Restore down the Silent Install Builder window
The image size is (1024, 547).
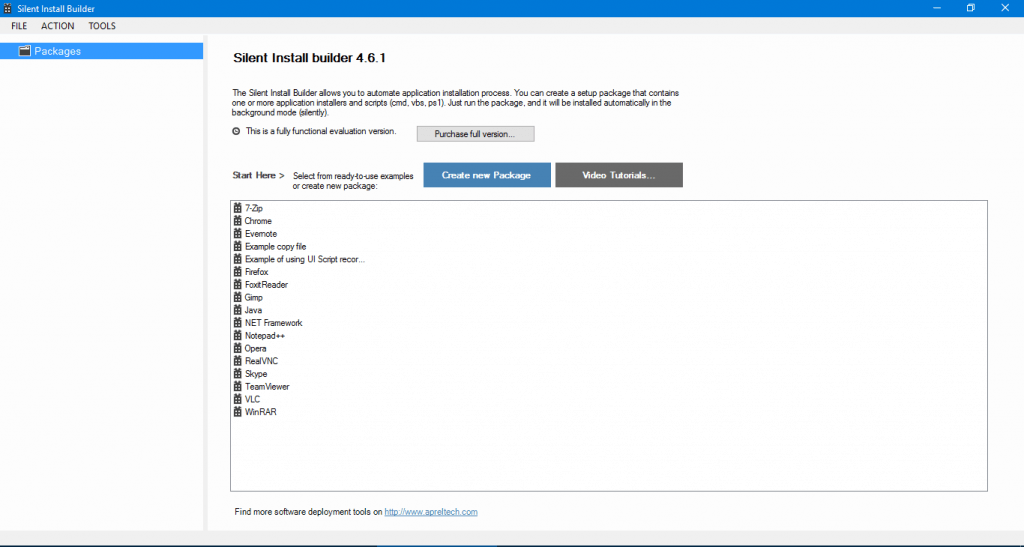[971, 8]
